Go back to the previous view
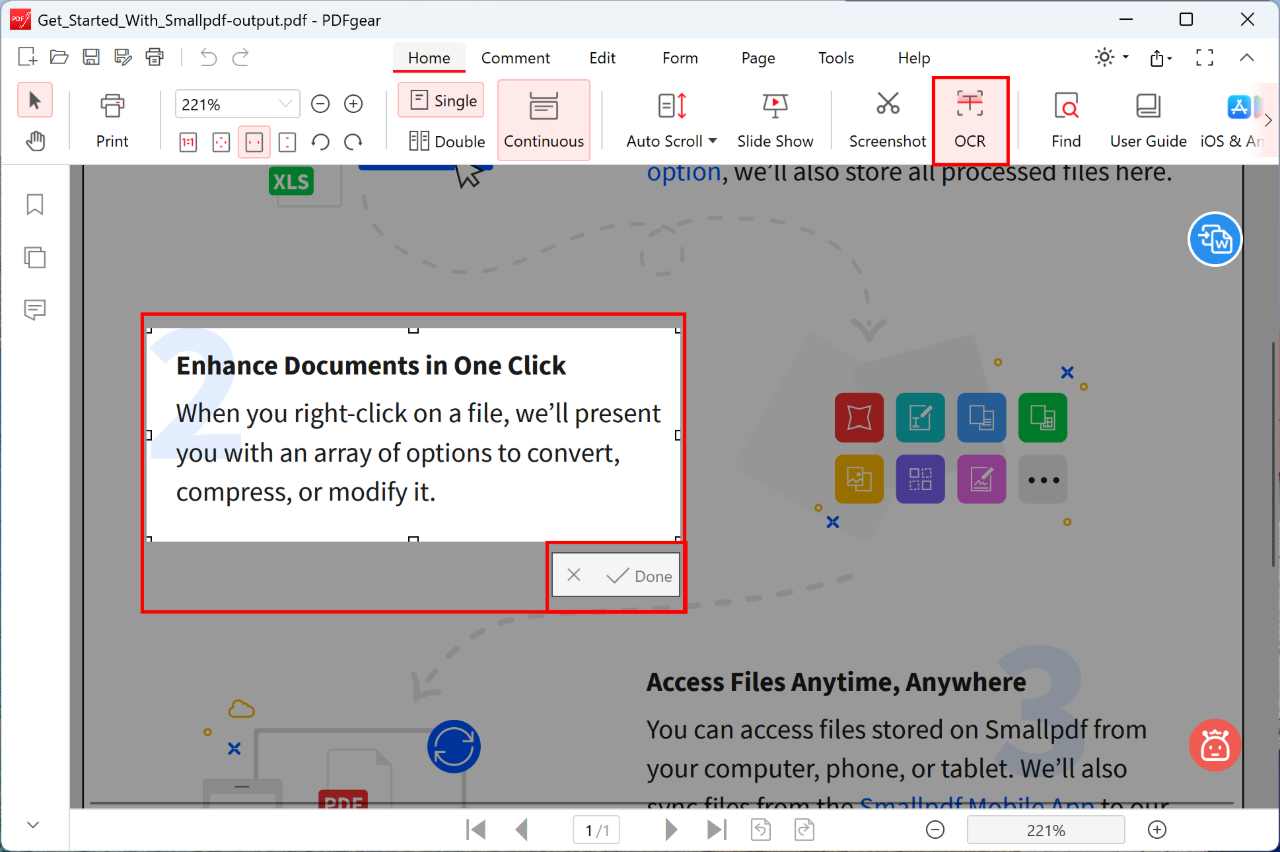The image size is (1280, 852). (761, 830)
